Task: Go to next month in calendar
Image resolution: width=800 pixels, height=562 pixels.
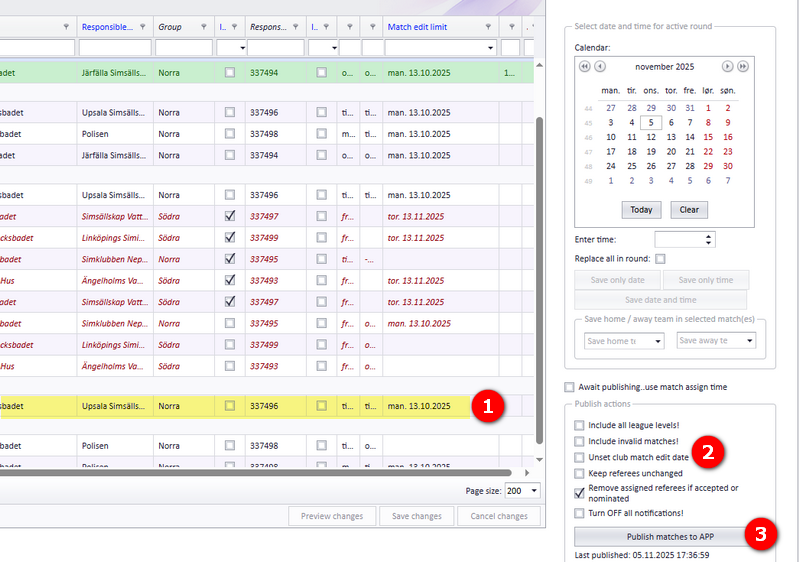Action: point(727,66)
